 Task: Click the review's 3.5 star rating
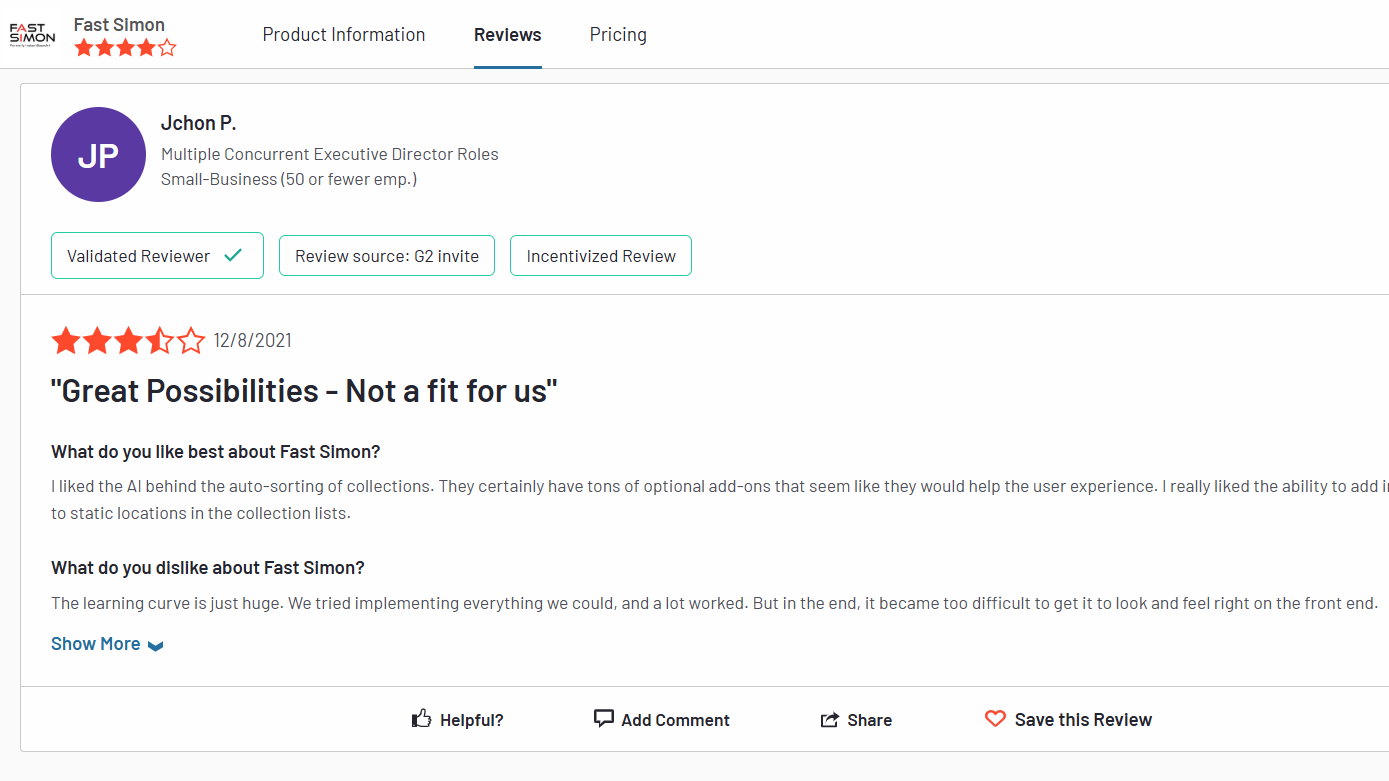[x=127, y=341]
